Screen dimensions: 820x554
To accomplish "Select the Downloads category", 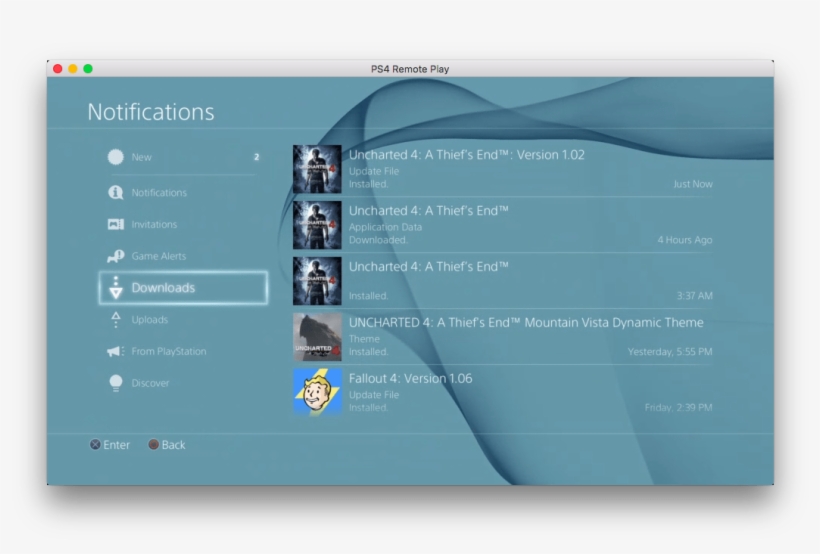I will 183,288.
